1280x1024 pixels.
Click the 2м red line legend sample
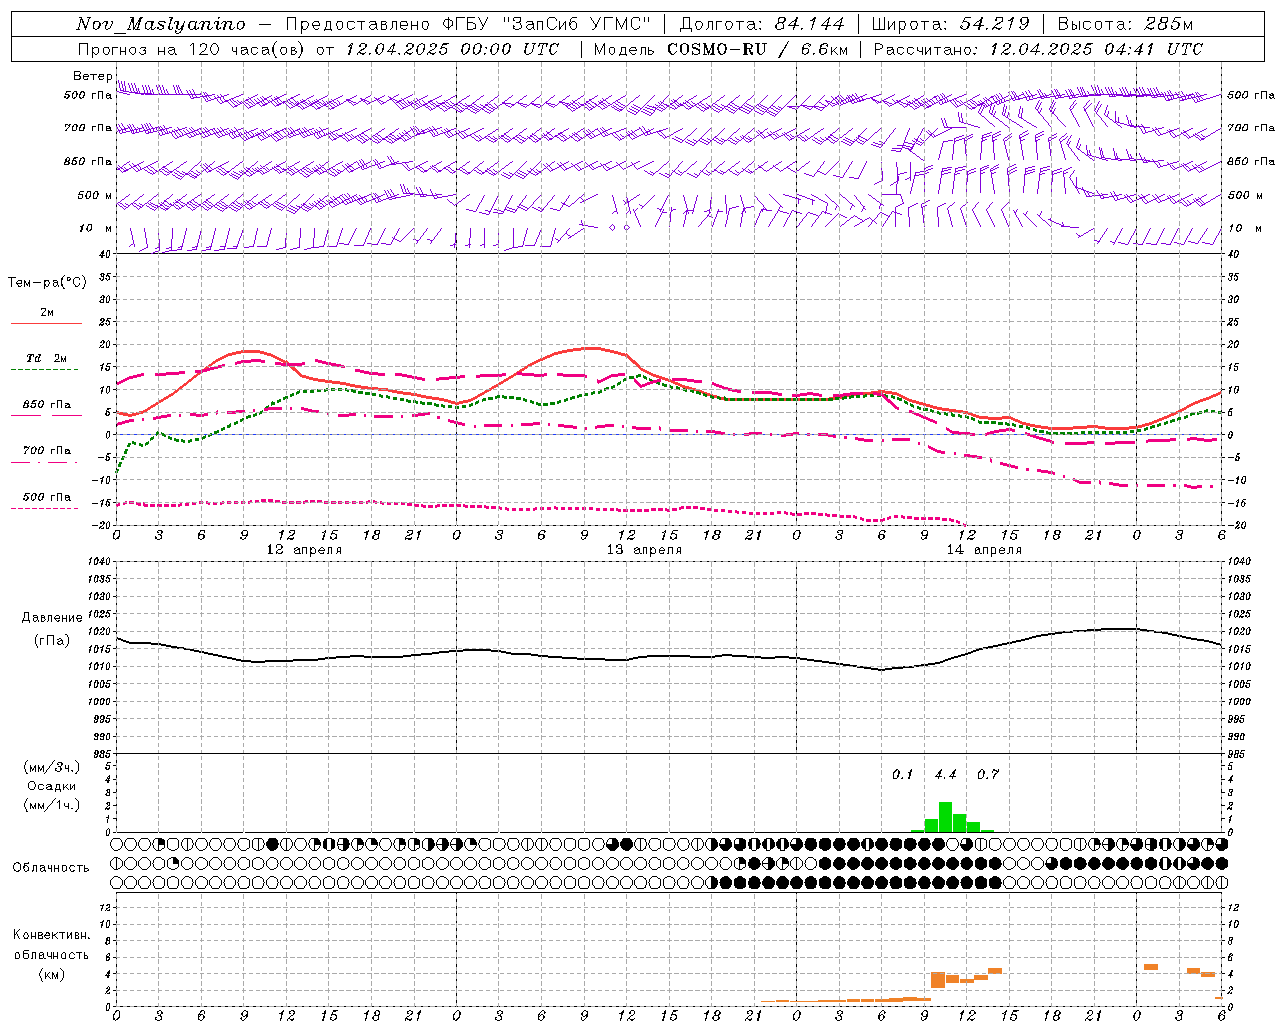coord(46,323)
